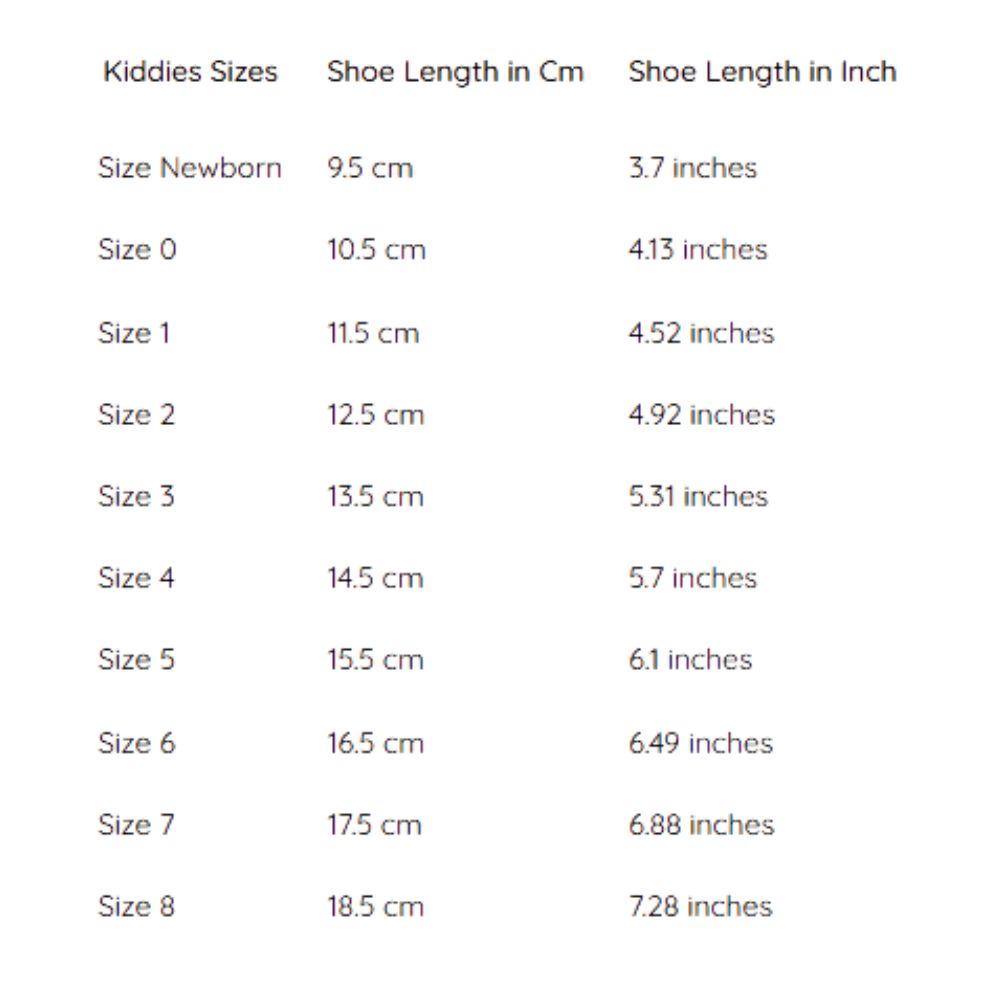Click the Shoe Length in Inch header
The image size is (1000, 1000).
[762, 72]
